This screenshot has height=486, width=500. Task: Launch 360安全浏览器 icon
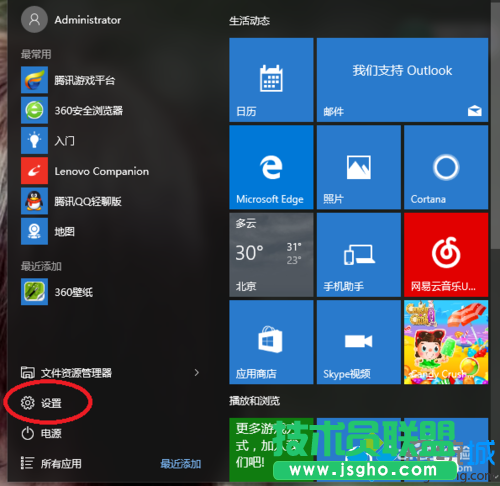pyautogui.click(x=34, y=110)
